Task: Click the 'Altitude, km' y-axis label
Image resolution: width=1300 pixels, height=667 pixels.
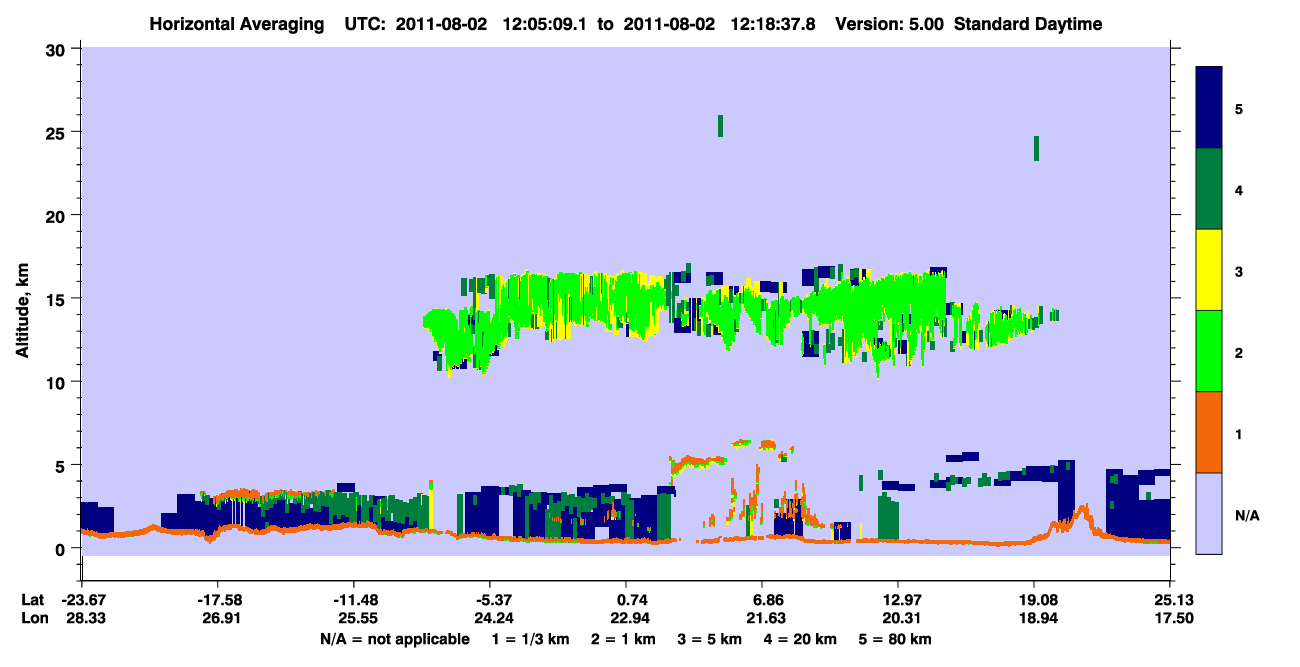Action: [22, 300]
